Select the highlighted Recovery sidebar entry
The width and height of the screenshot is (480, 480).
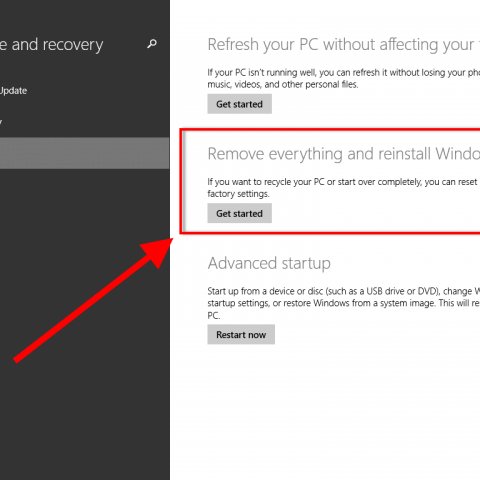85,153
